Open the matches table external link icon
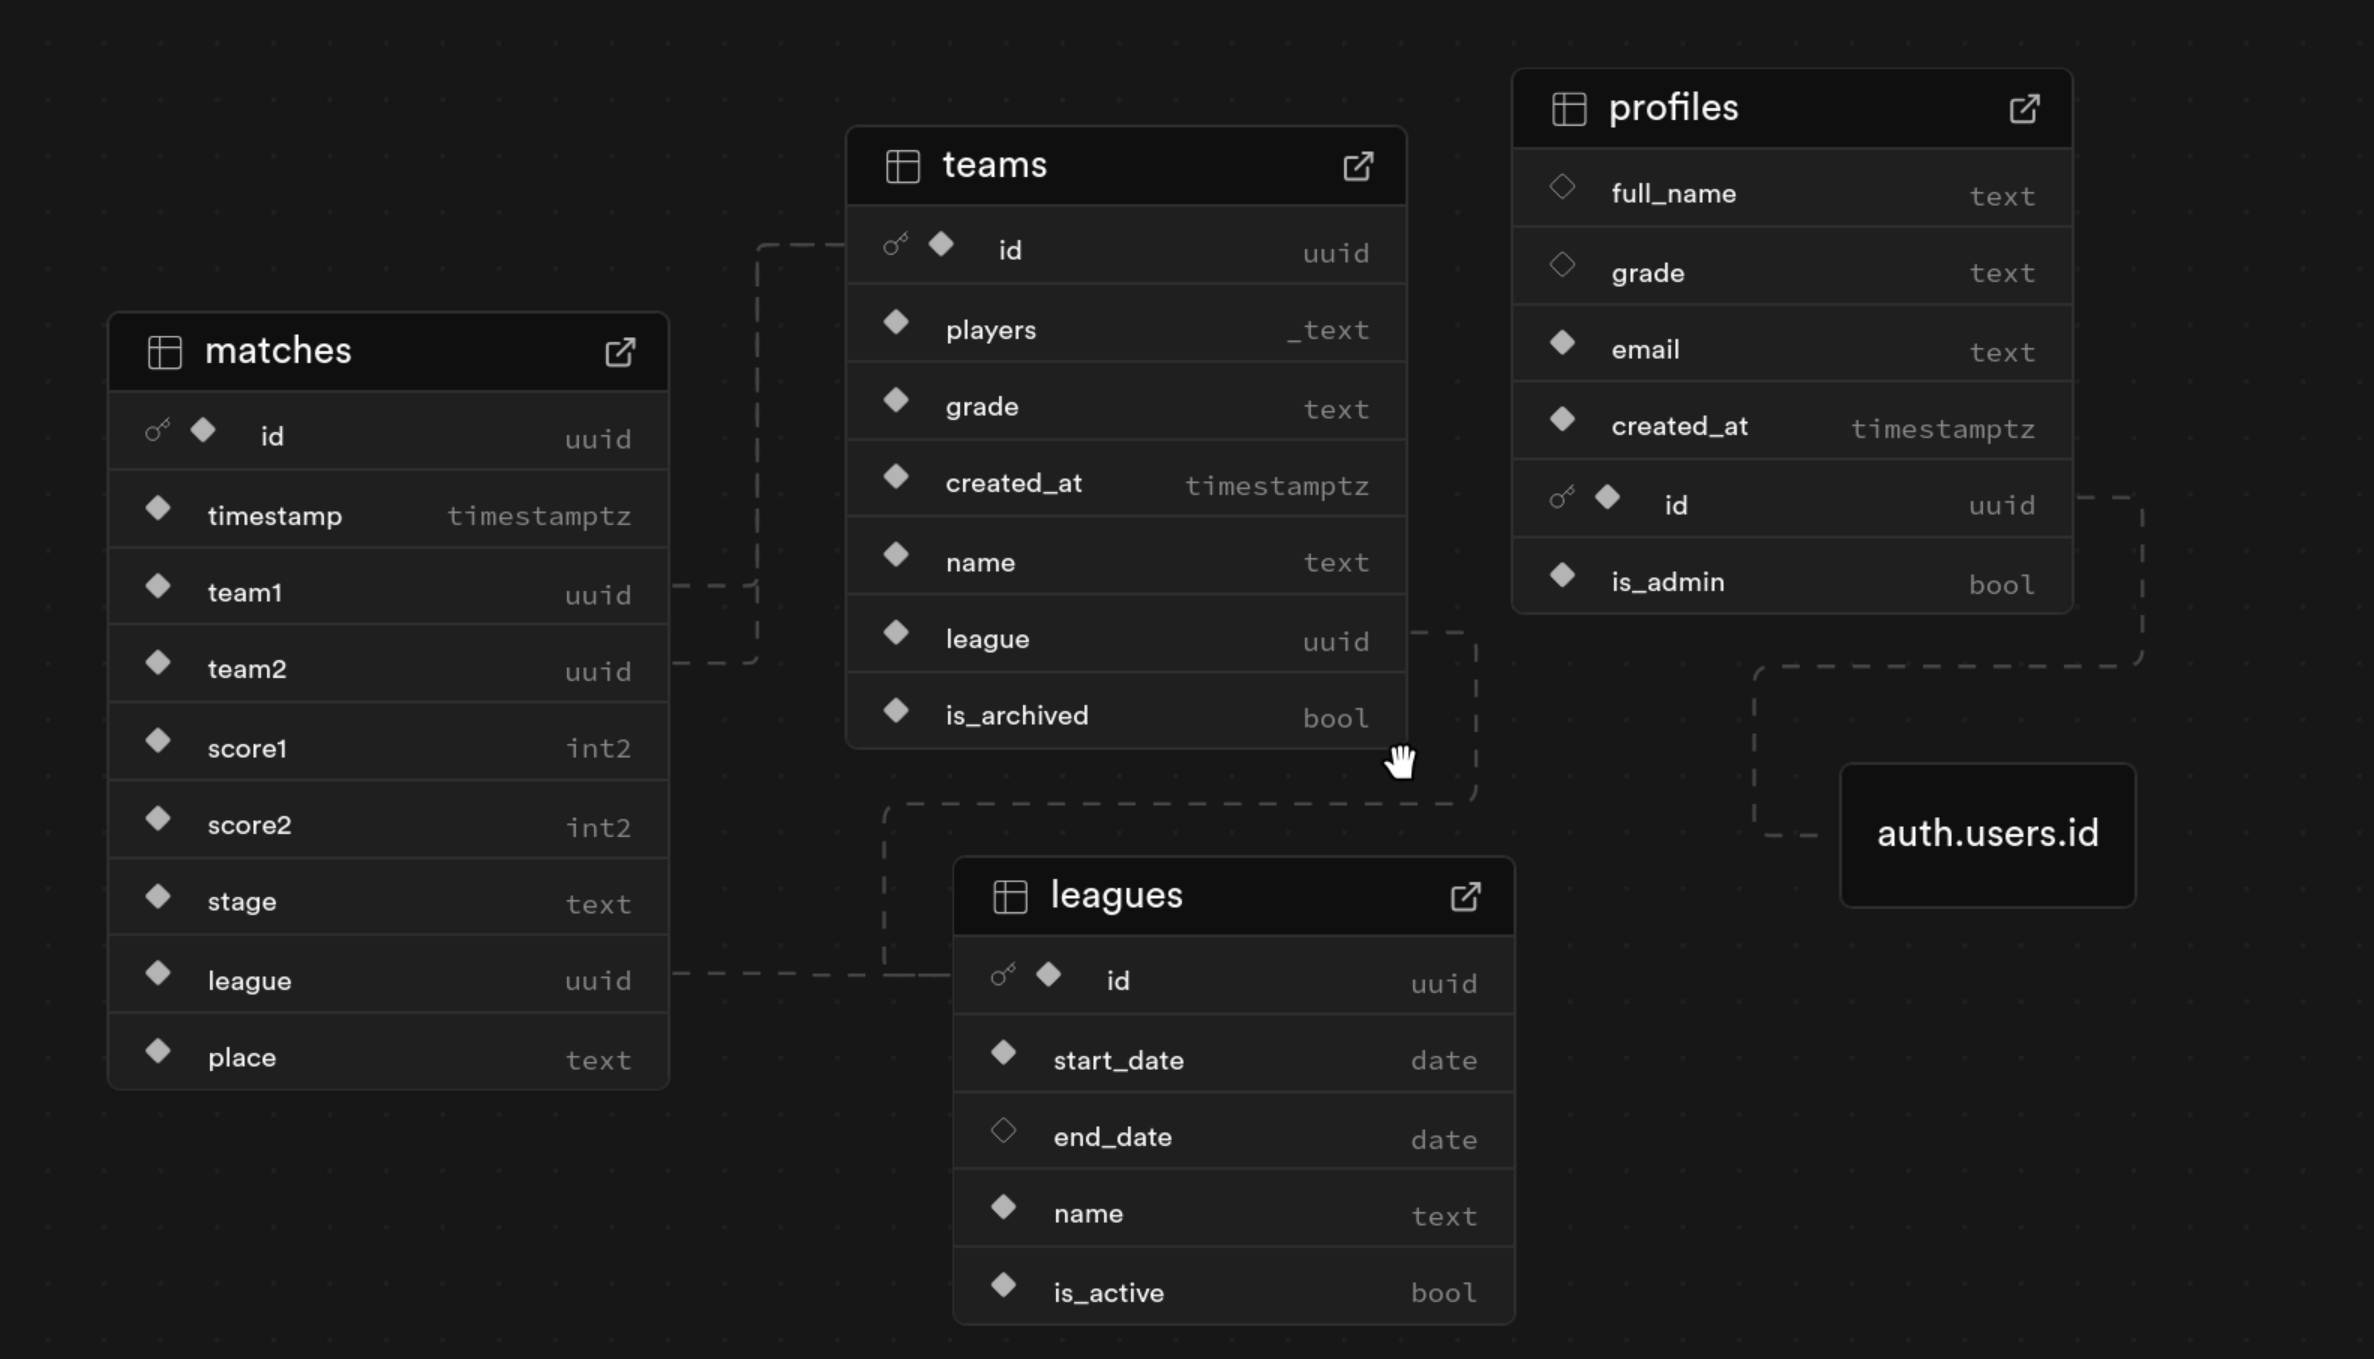 (x=619, y=352)
